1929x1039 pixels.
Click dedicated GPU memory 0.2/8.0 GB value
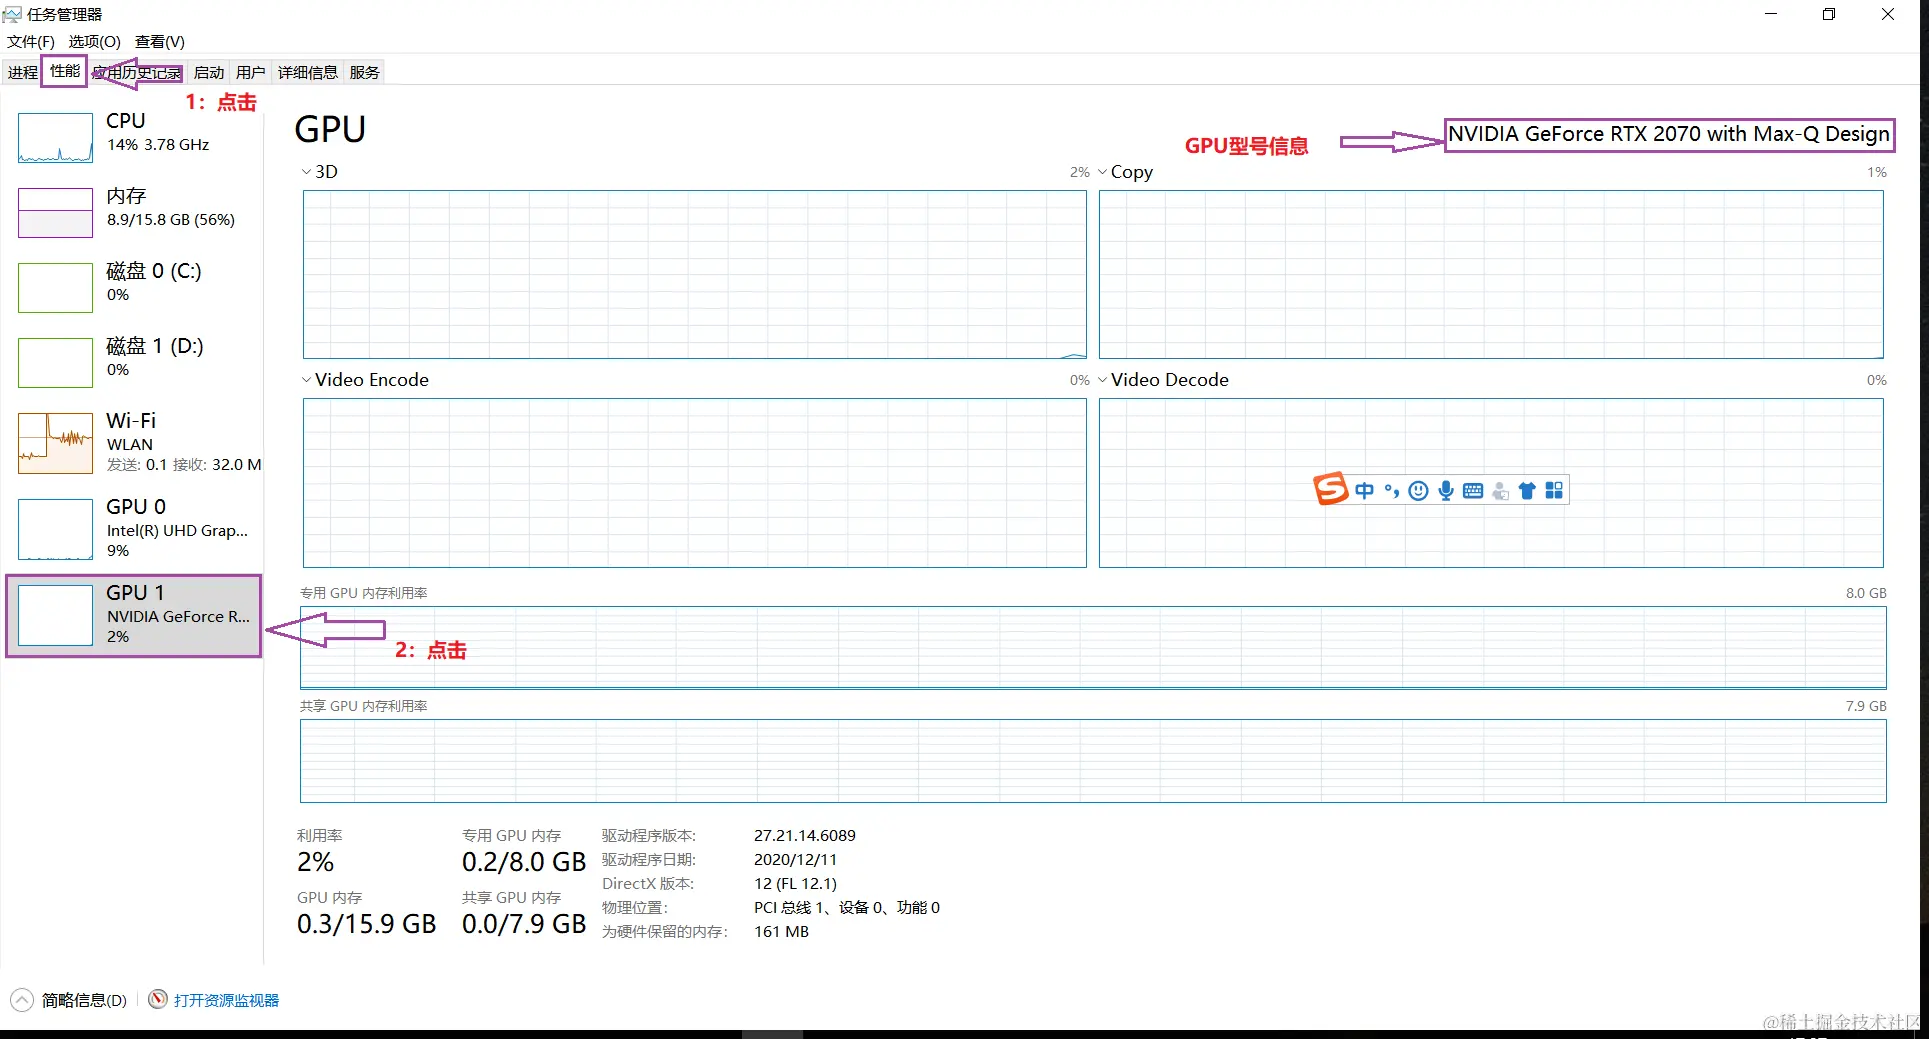[524, 862]
